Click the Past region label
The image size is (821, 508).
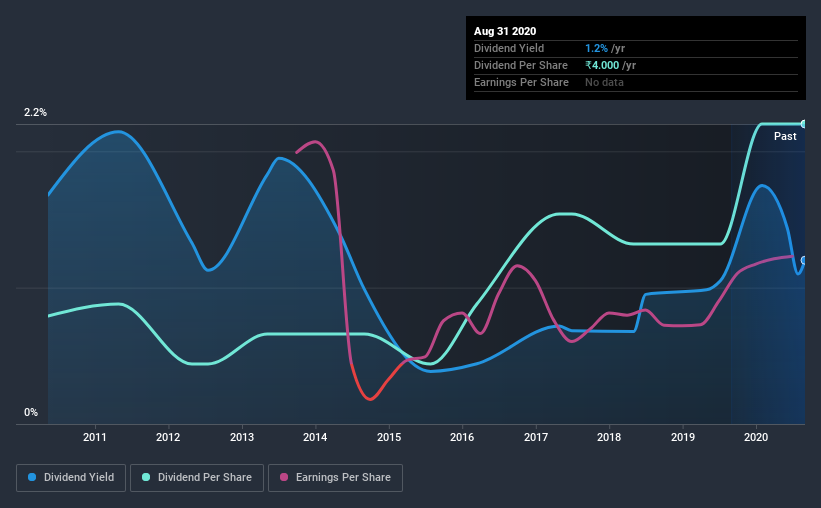[785, 136]
